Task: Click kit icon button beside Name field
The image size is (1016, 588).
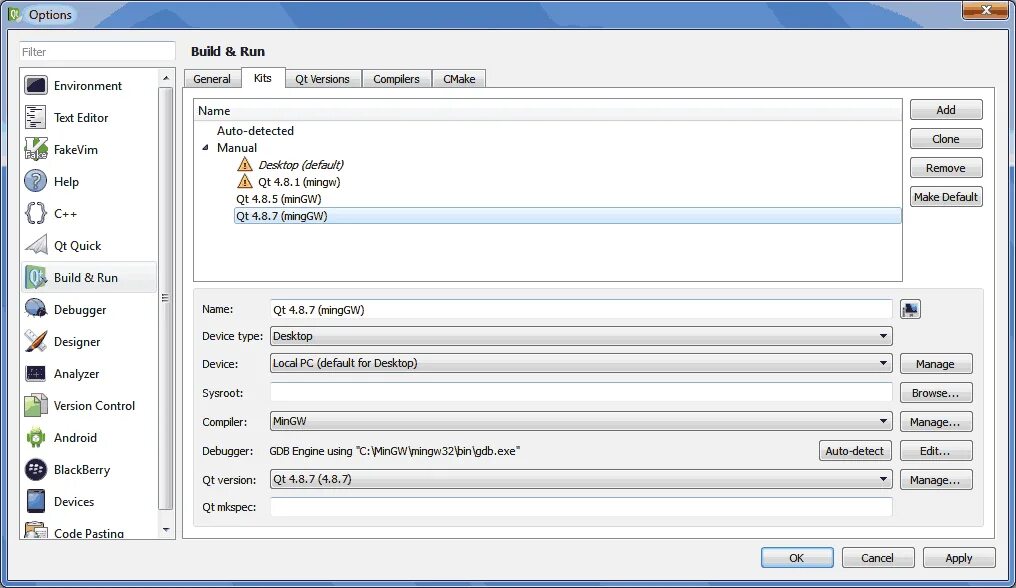Action: 910,309
